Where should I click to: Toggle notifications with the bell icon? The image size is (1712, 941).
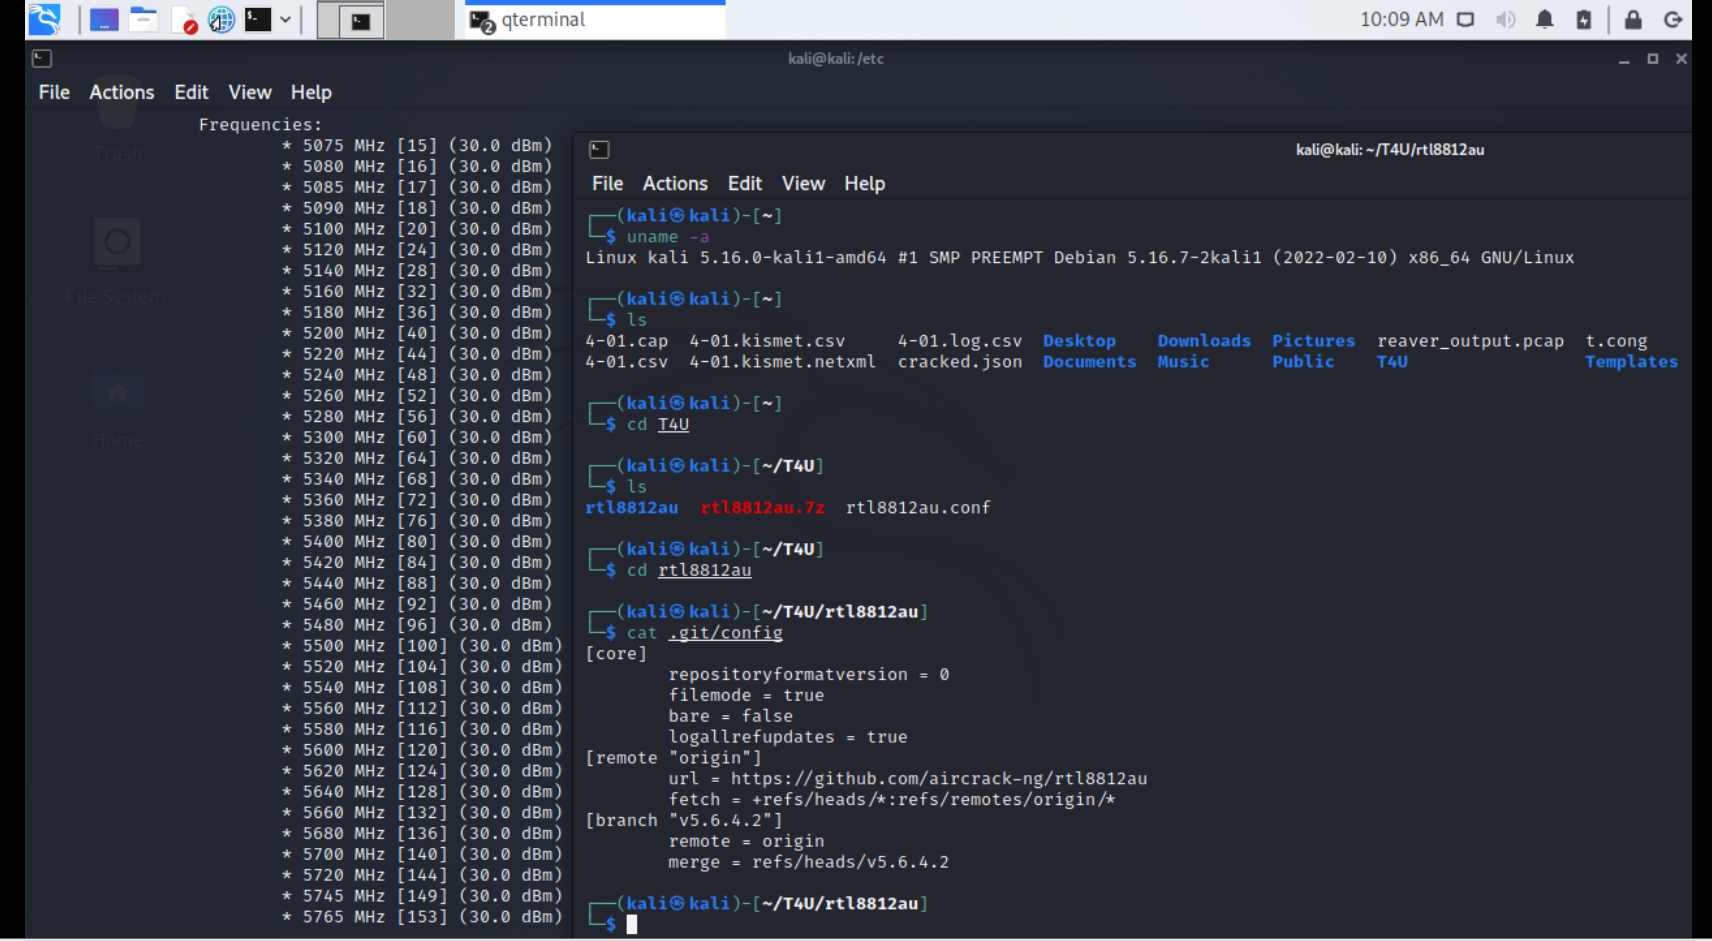coord(1546,18)
